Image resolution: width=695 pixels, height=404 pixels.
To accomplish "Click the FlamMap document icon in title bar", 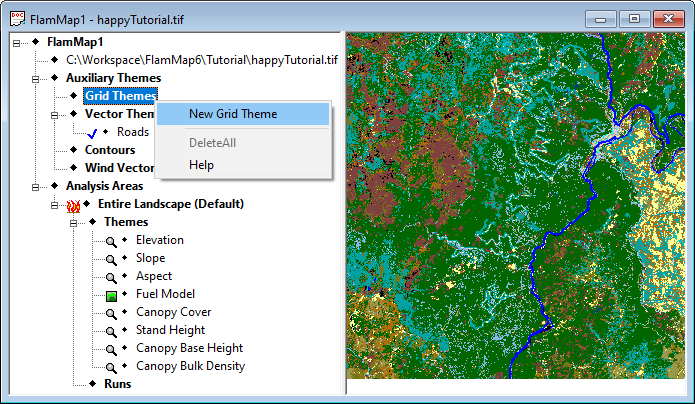I will coord(18,19).
